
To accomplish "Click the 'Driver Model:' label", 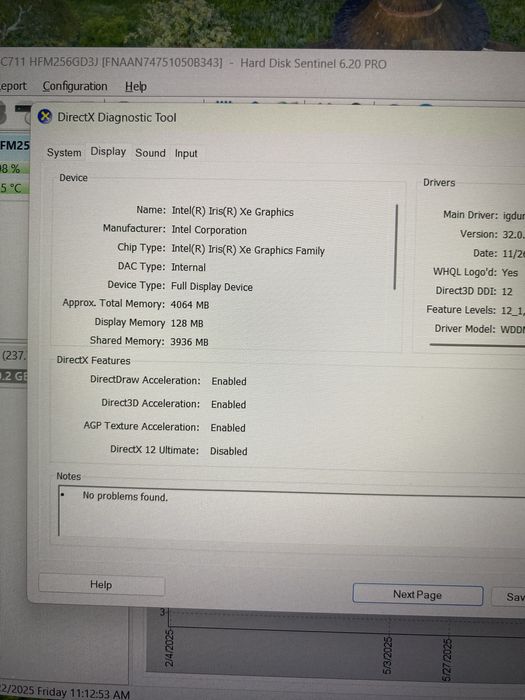I will [465, 329].
